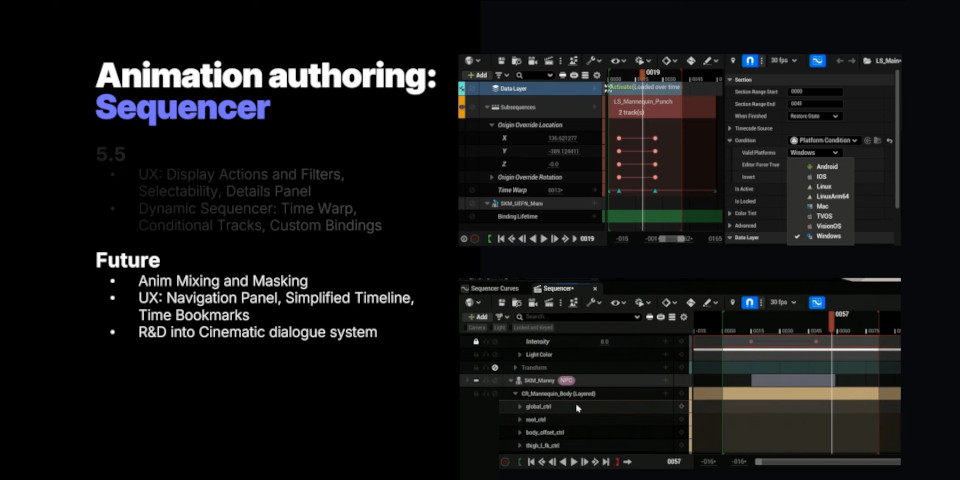
Task: Toggle the lock on the Intensity track
Action: pos(476,341)
